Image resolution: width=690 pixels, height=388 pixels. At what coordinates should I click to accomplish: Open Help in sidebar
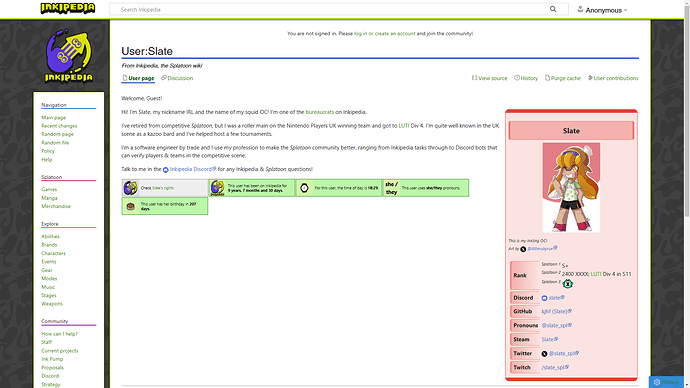tap(47, 160)
